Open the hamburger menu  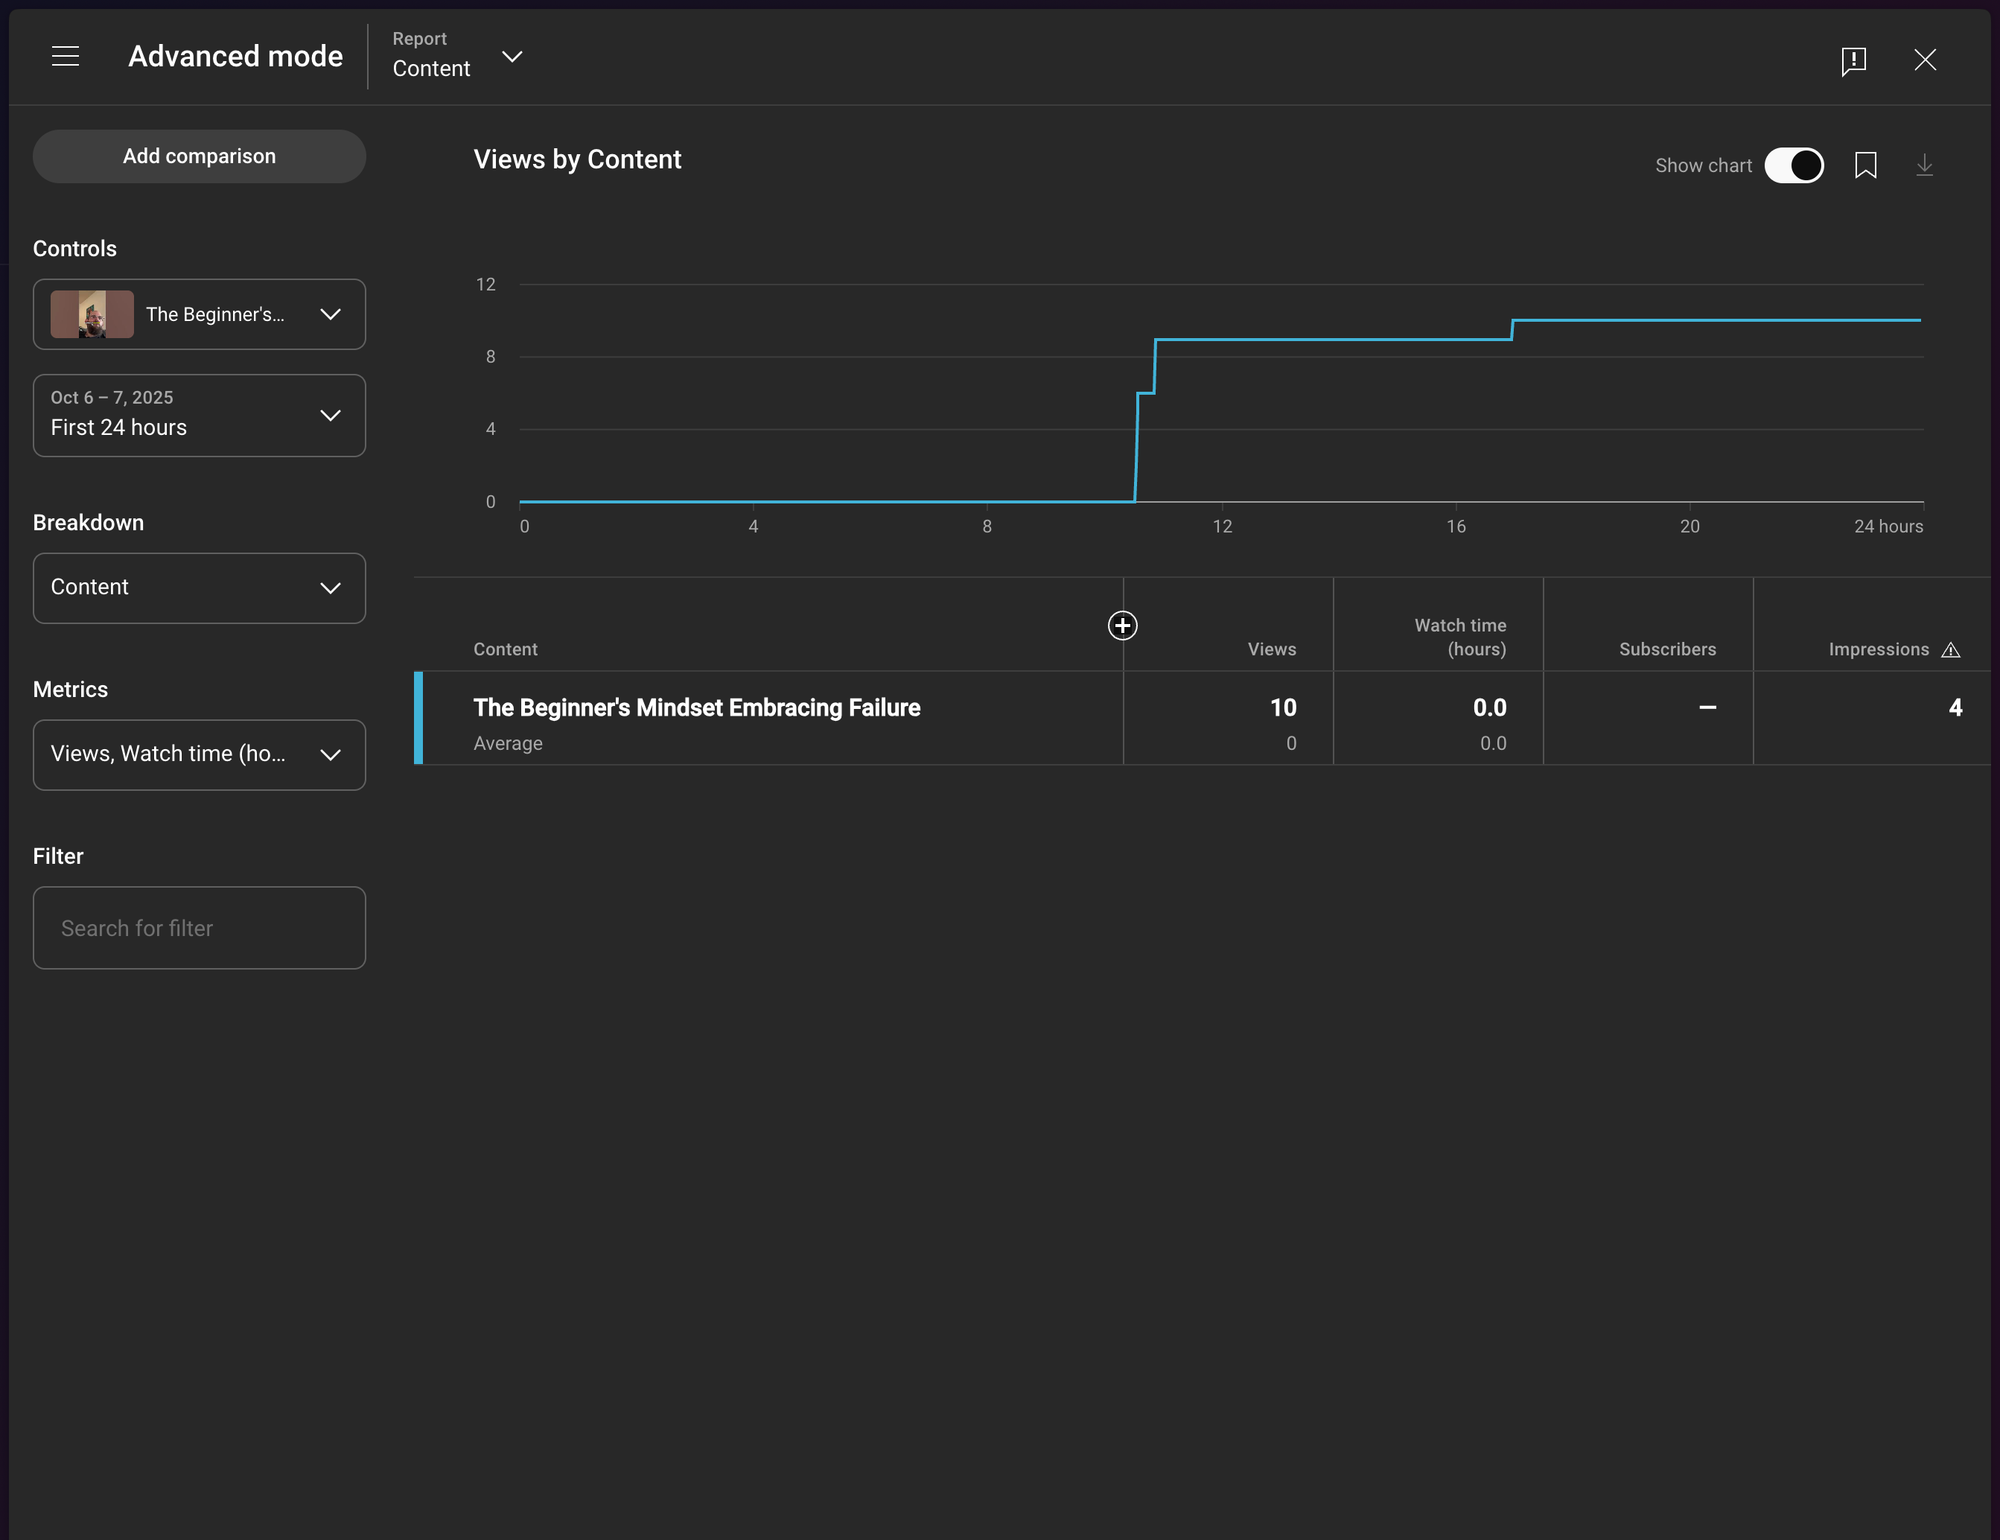pyautogui.click(x=65, y=57)
